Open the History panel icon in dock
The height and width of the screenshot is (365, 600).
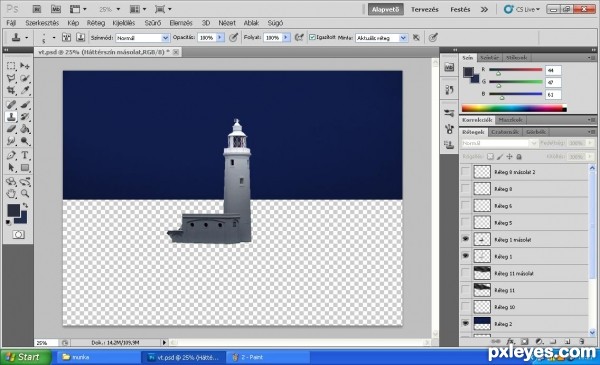pos(449,90)
